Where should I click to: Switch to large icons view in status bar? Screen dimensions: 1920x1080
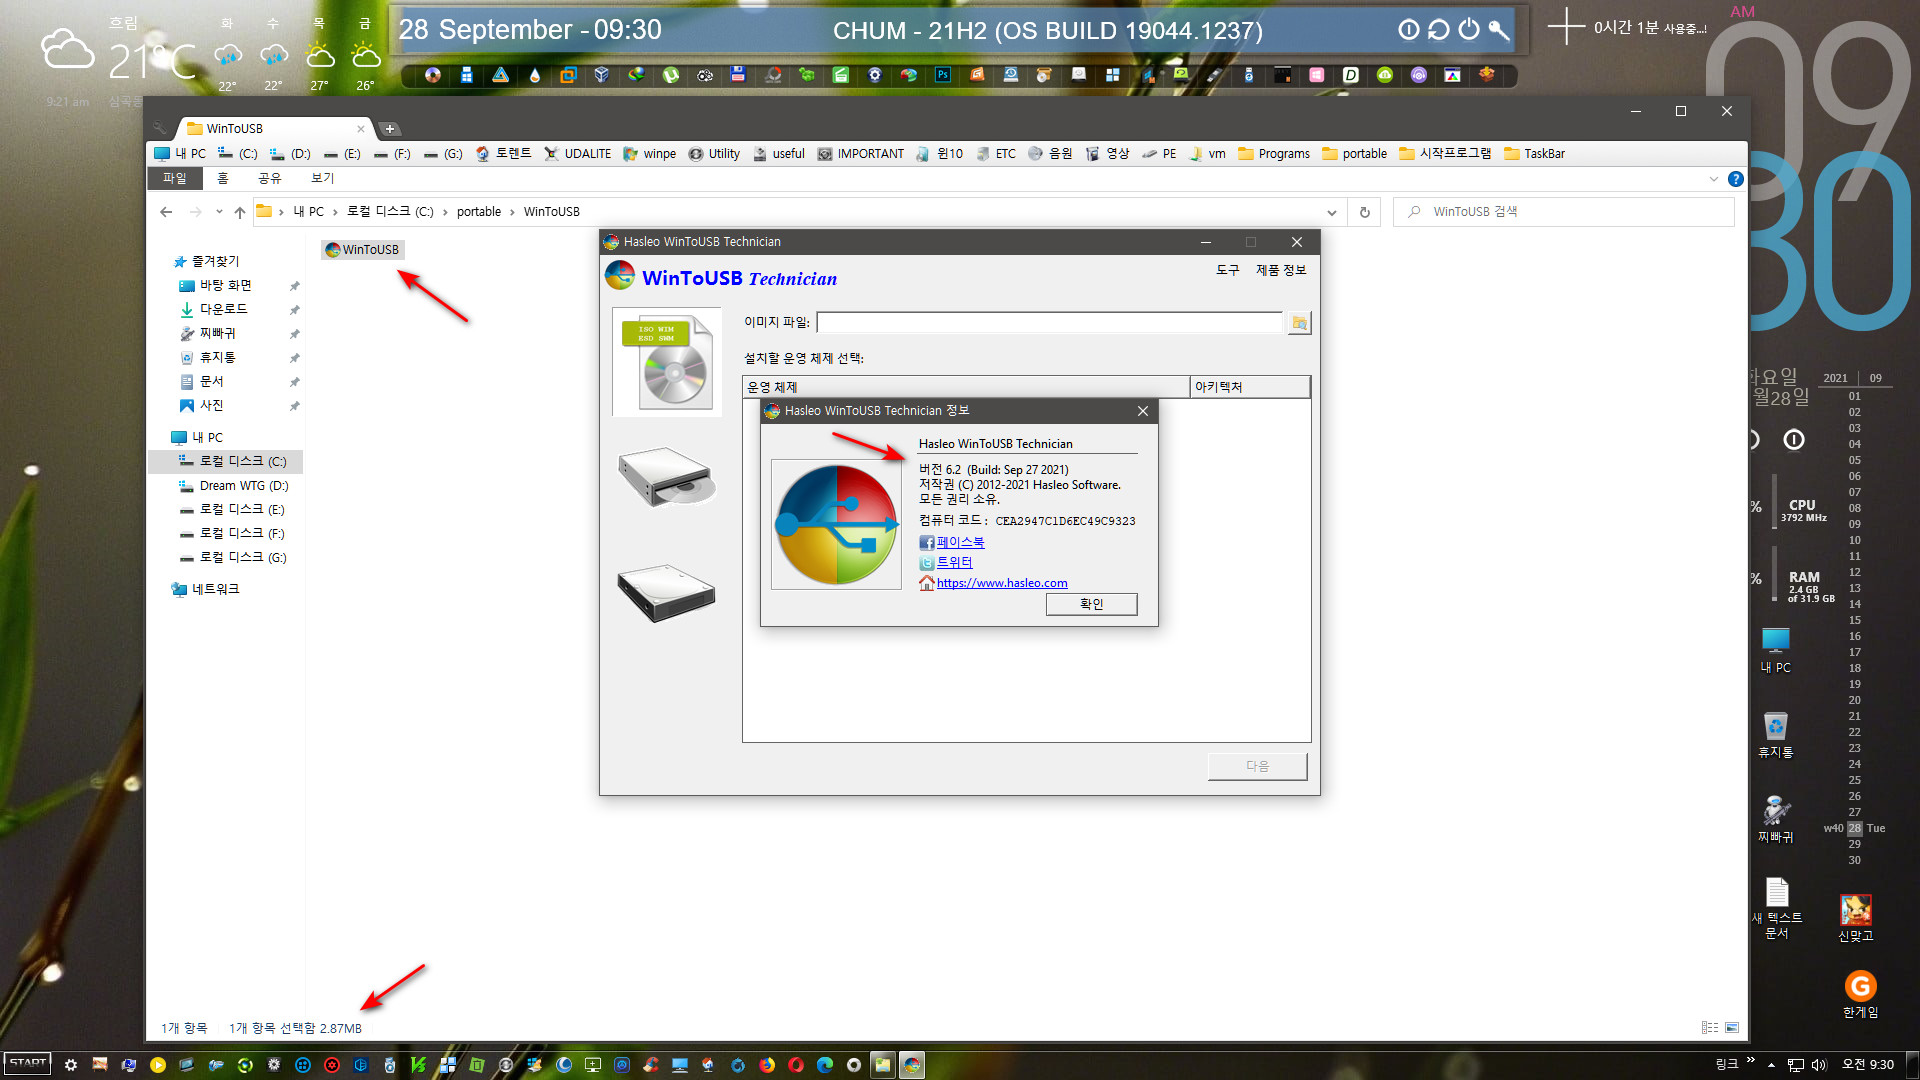[x=1732, y=1028]
